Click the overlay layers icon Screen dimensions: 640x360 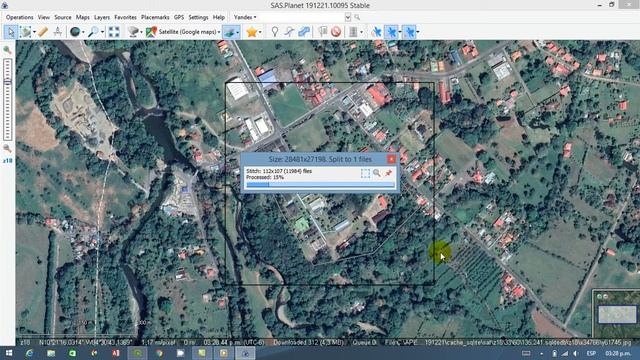[229, 31]
